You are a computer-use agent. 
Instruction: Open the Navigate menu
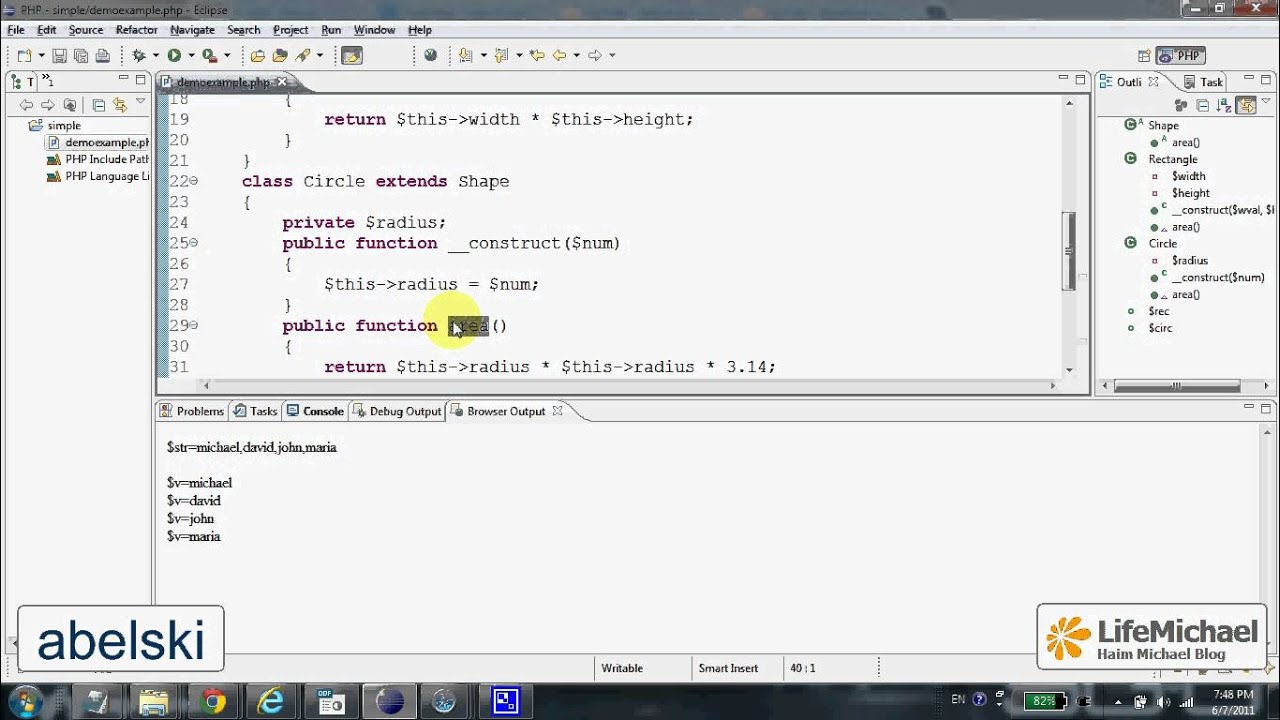click(x=192, y=30)
